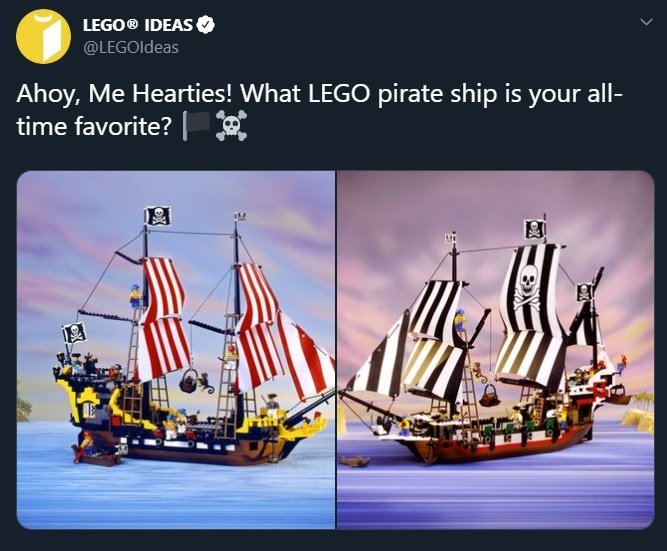Click the skull and crossbones emoji
This screenshot has height=551, width=667.
click(x=231, y=126)
